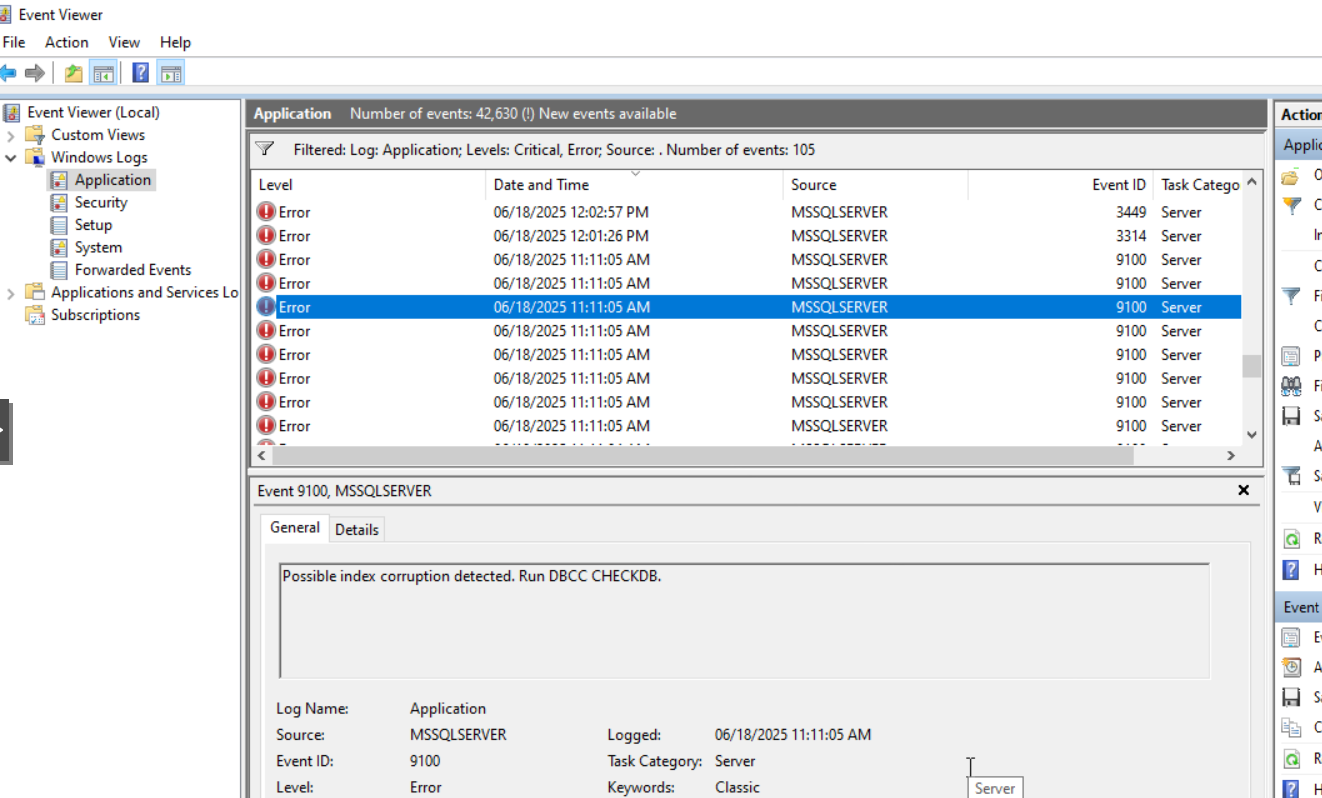1322x798 pixels.
Task: Toggle Show/Hide Console Tree toolbar button
Action: [x=102, y=73]
